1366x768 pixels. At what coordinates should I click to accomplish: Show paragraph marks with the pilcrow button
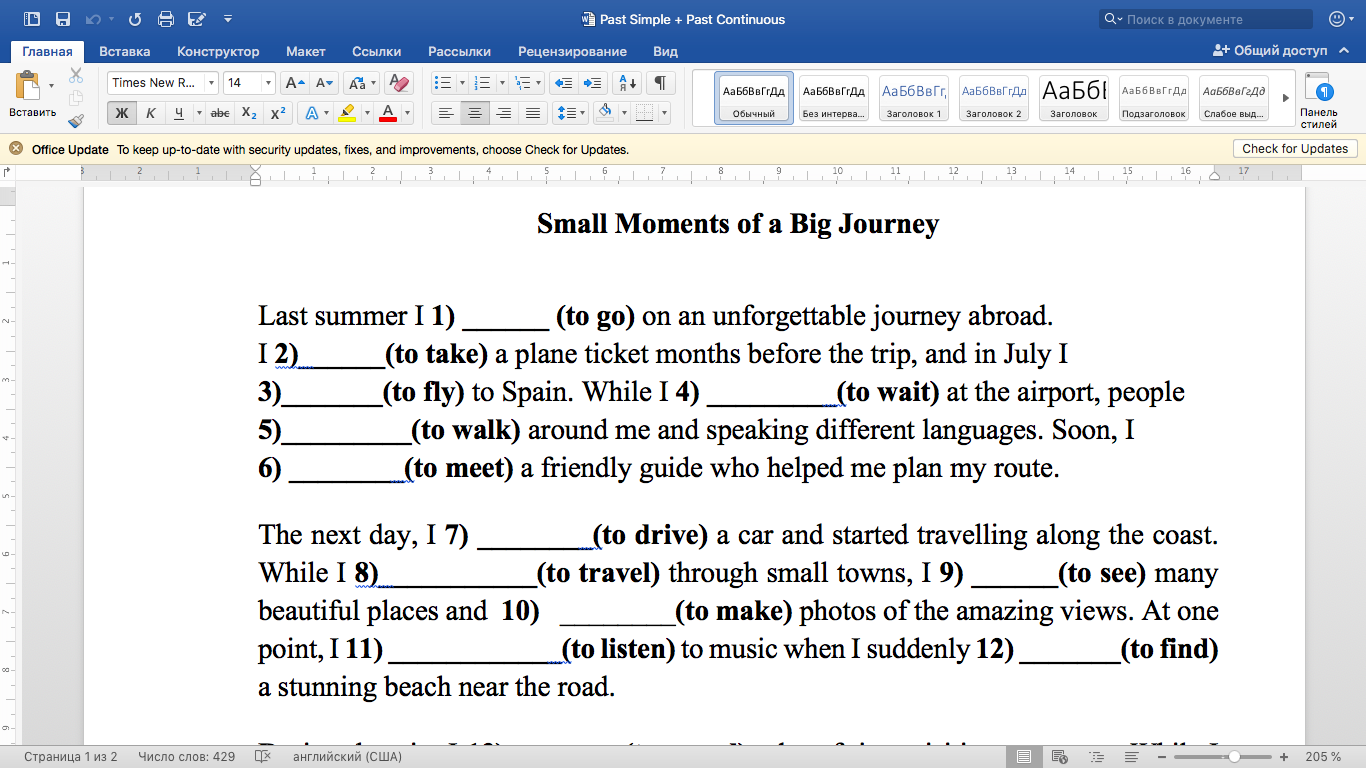coord(660,83)
